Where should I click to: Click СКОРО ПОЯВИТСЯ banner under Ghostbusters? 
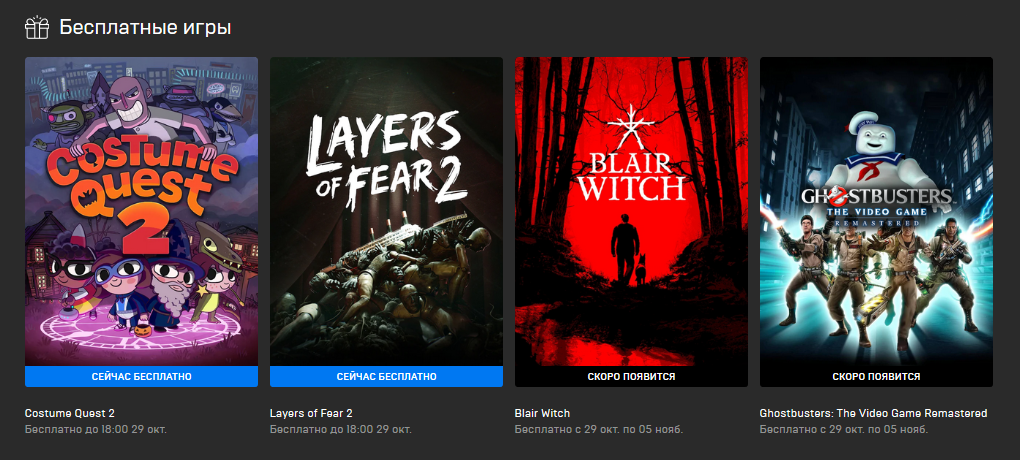876,377
